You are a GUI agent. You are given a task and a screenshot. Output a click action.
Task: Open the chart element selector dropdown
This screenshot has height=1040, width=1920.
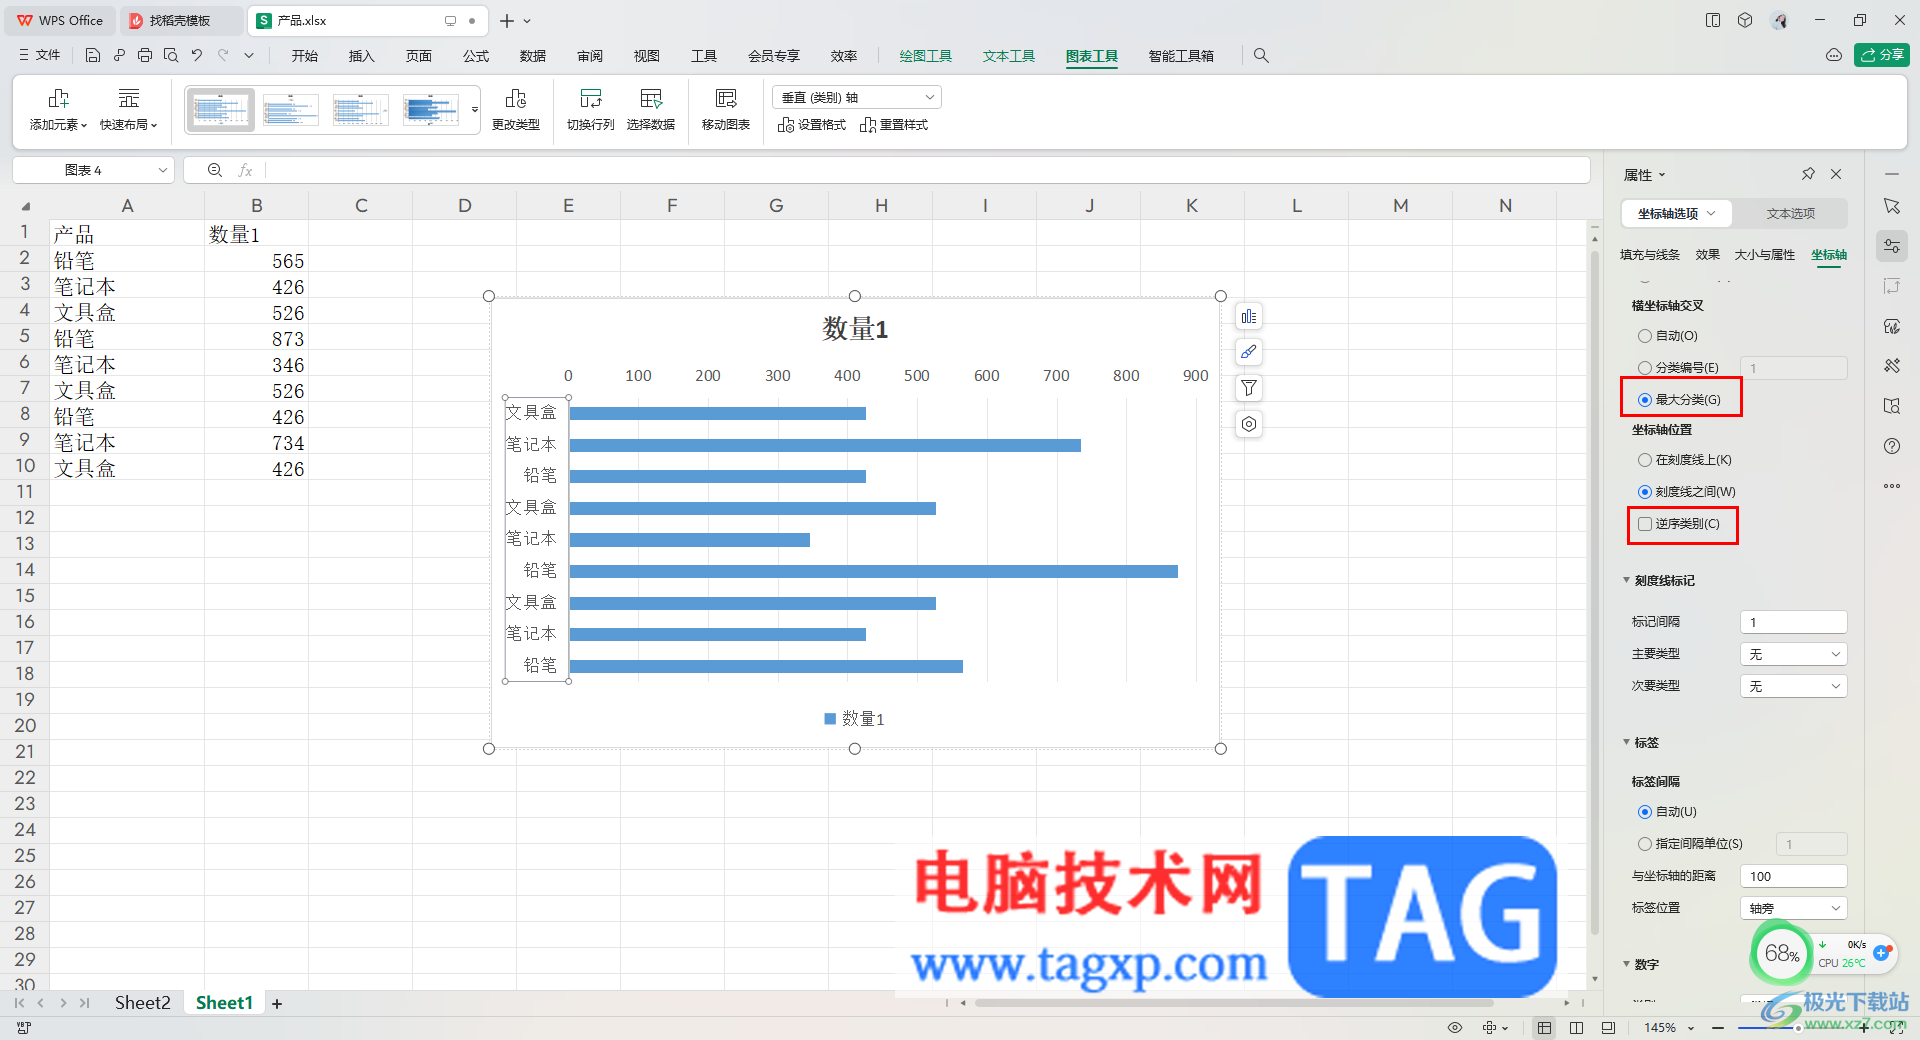point(857,97)
